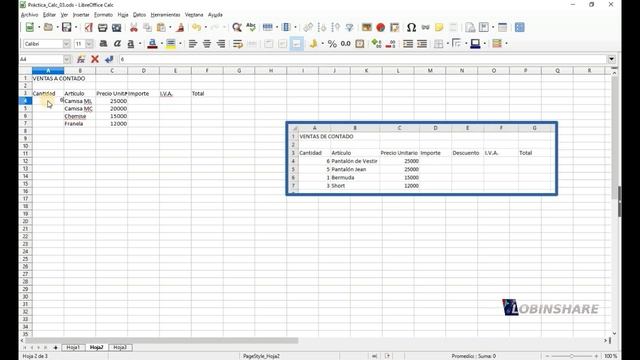
Task: Switch to sheet tab Hoja1
Action: click(x=73, y=347)
